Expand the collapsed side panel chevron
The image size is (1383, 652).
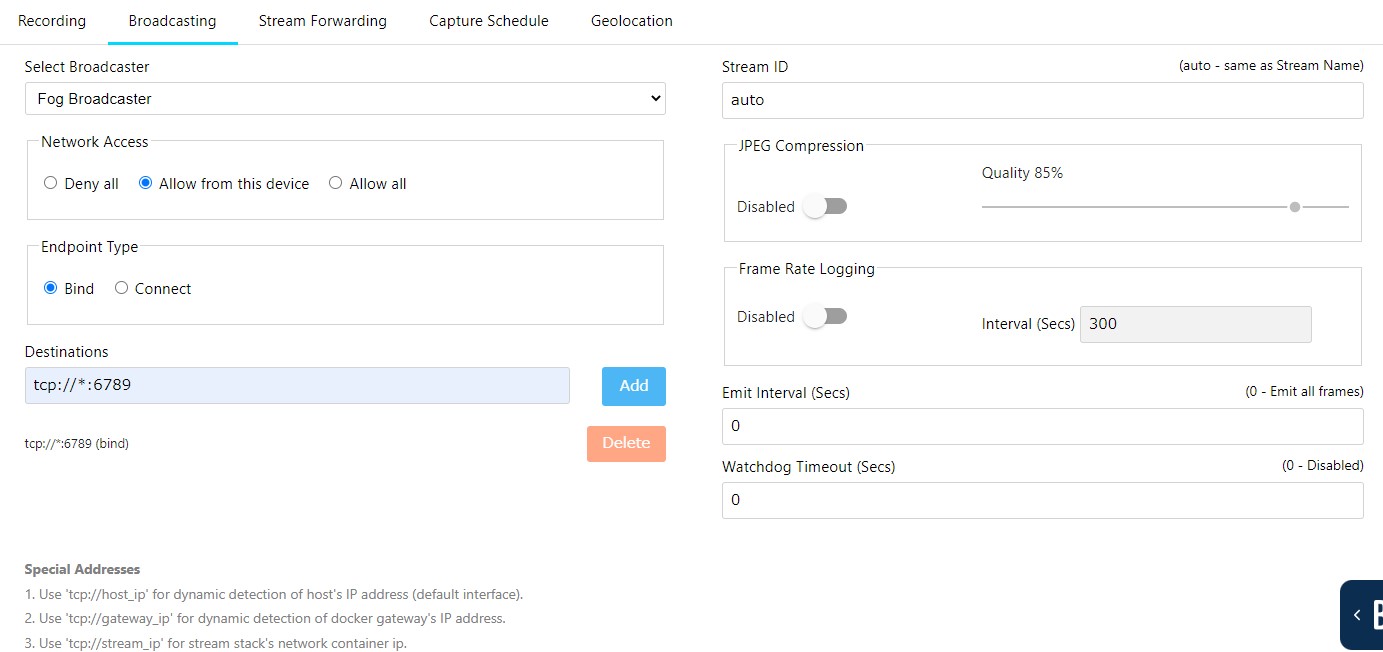pyautogui.click(x=1357, y=615)
